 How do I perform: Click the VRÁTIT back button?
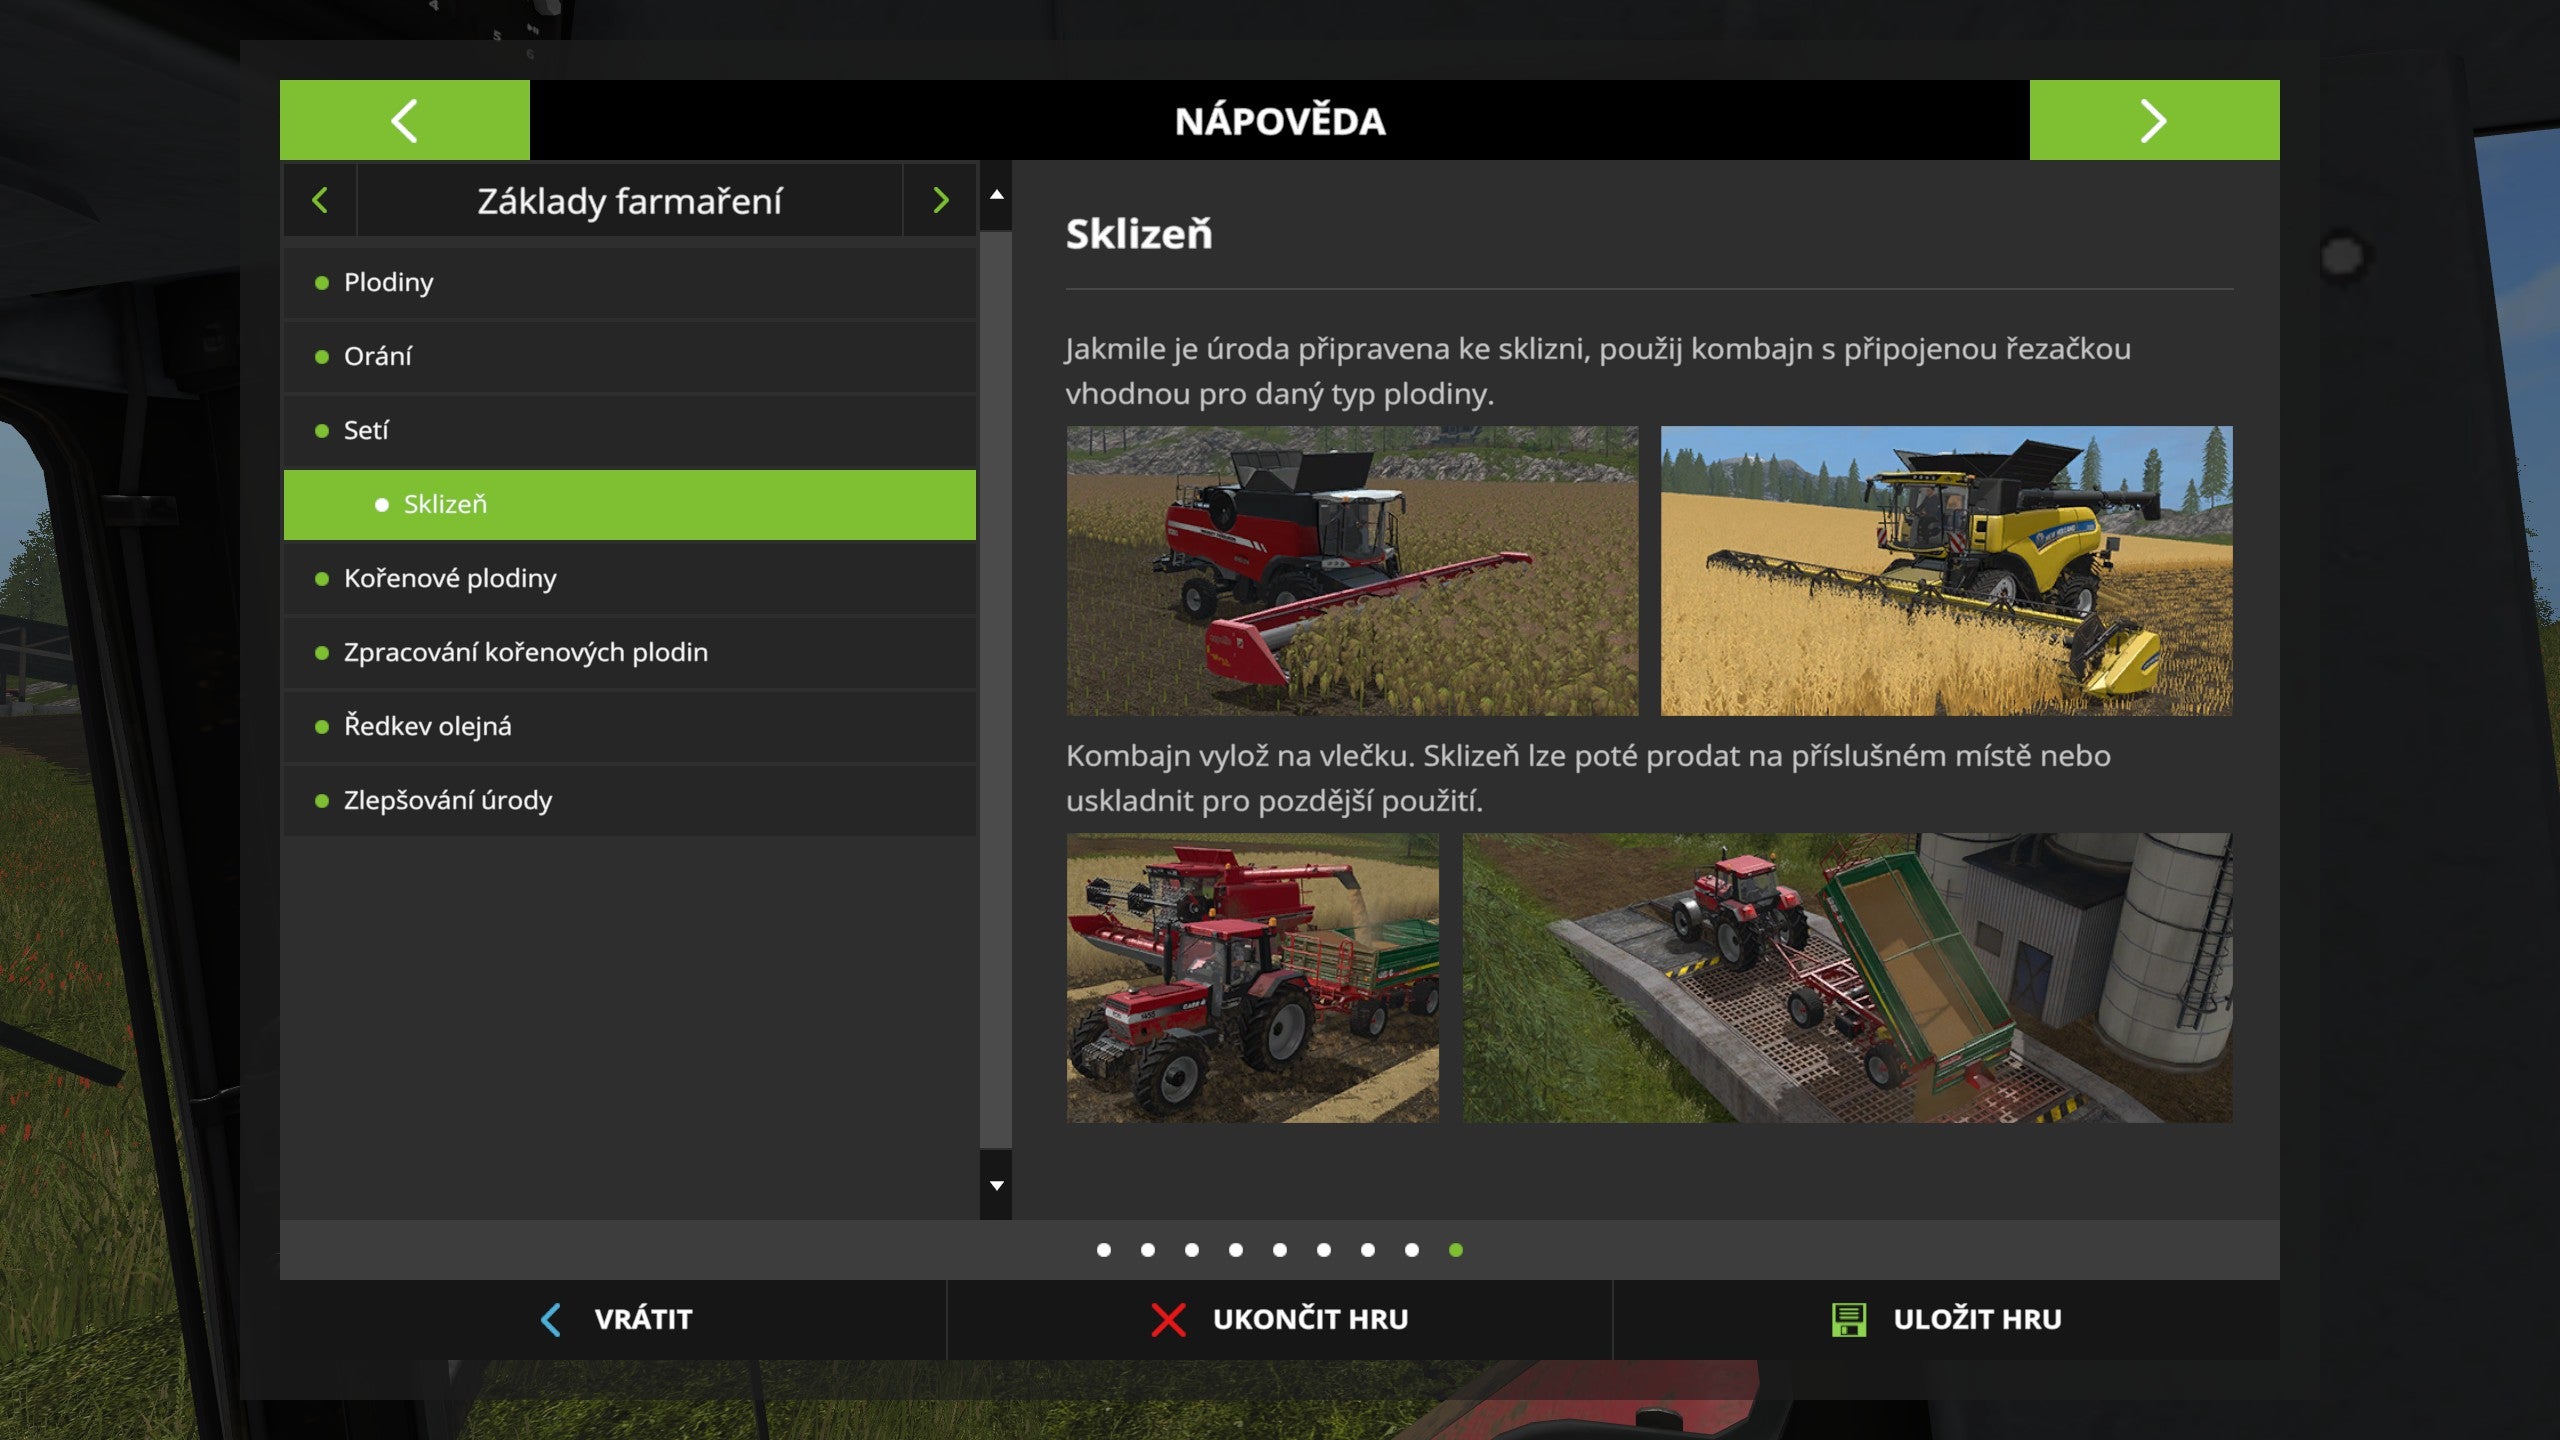(x=613, y=1320)
